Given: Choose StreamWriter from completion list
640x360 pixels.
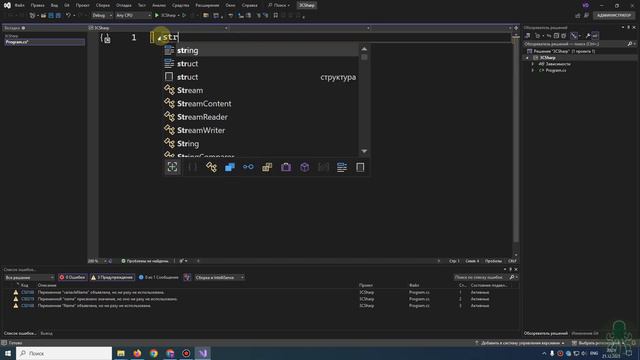Looking at the screenshot, I should click(x=261, y=130).
